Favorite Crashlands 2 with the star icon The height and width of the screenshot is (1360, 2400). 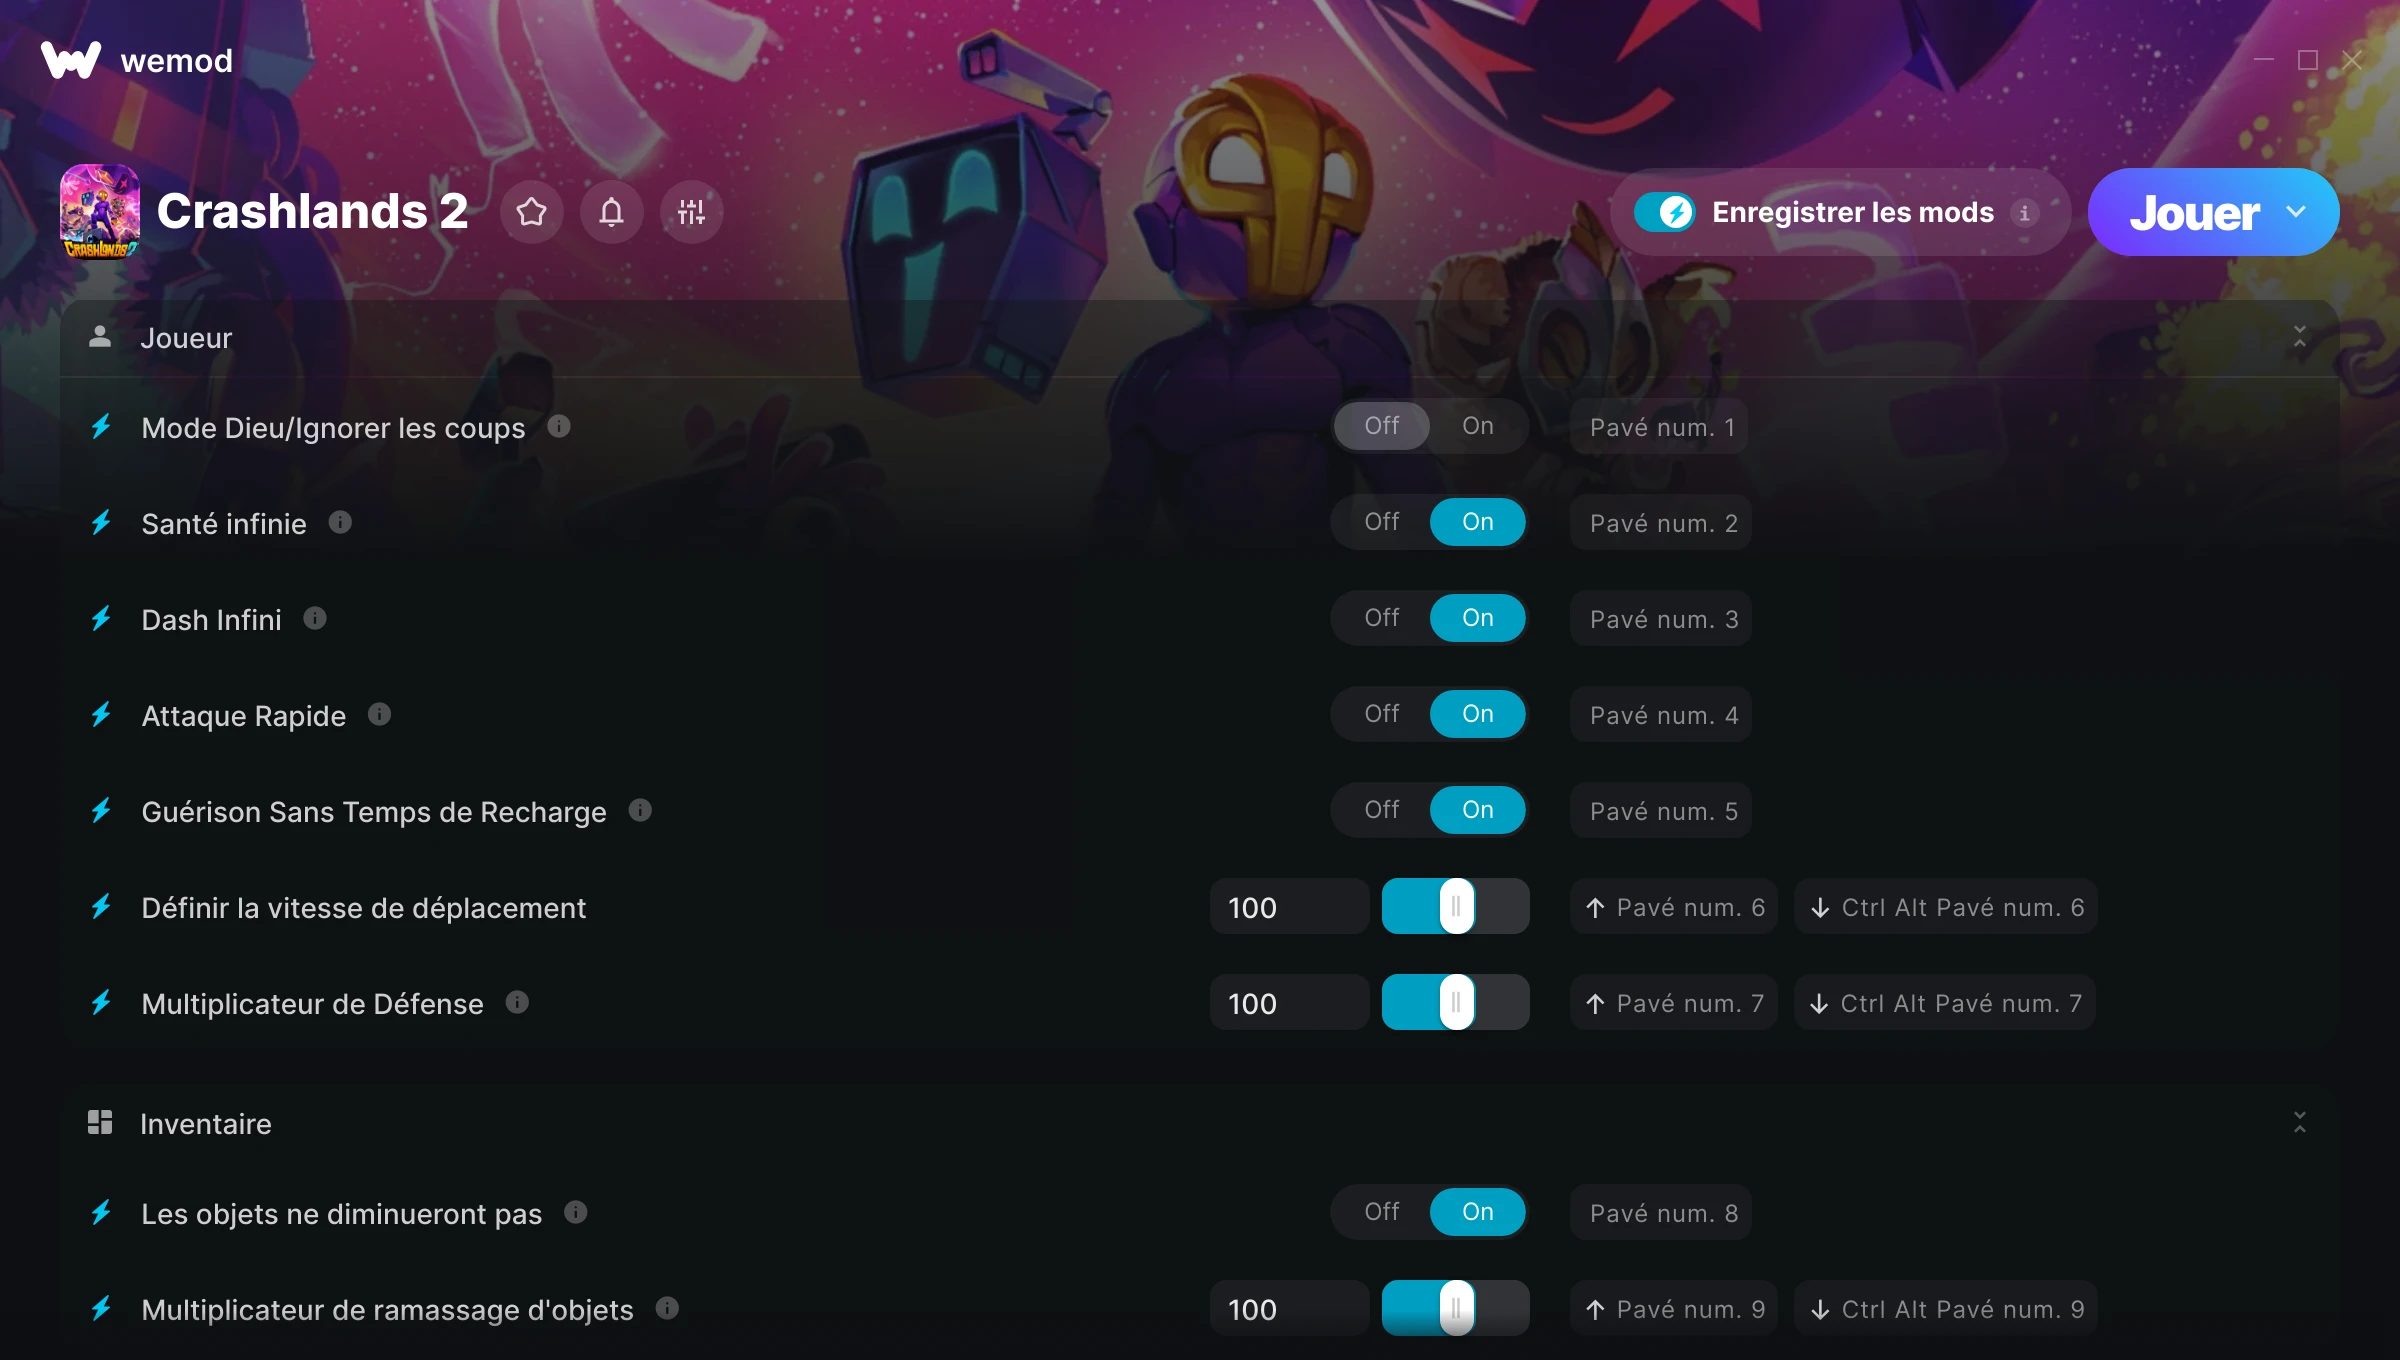click(x=532, y=212)
